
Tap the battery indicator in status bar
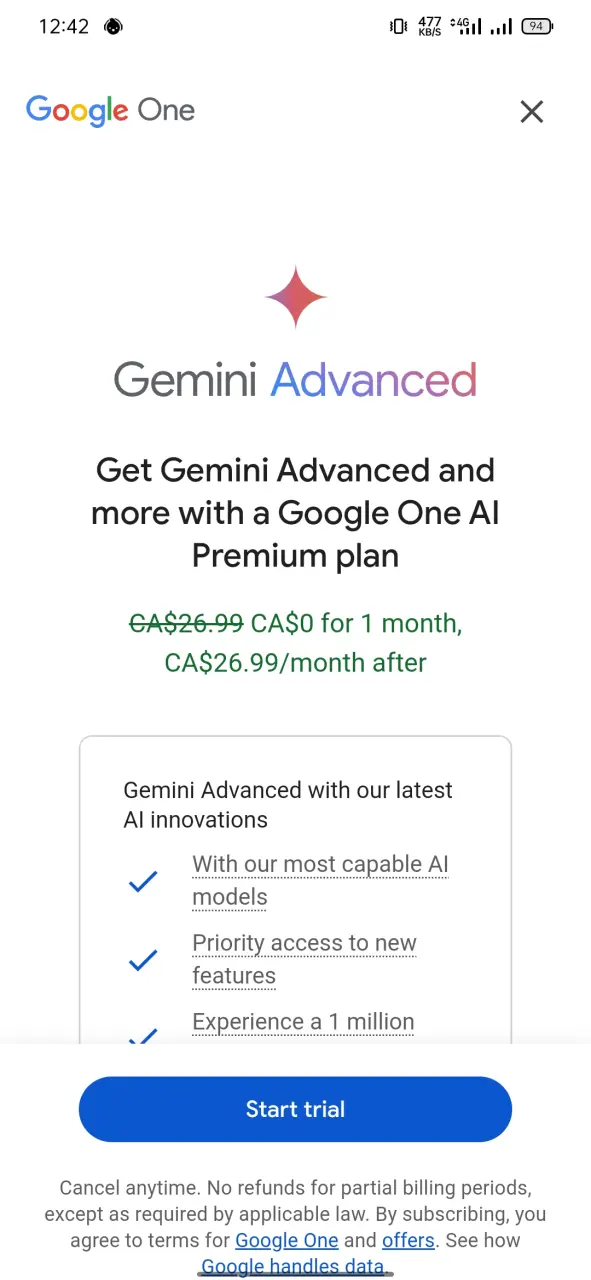click(x=538, y=27)
